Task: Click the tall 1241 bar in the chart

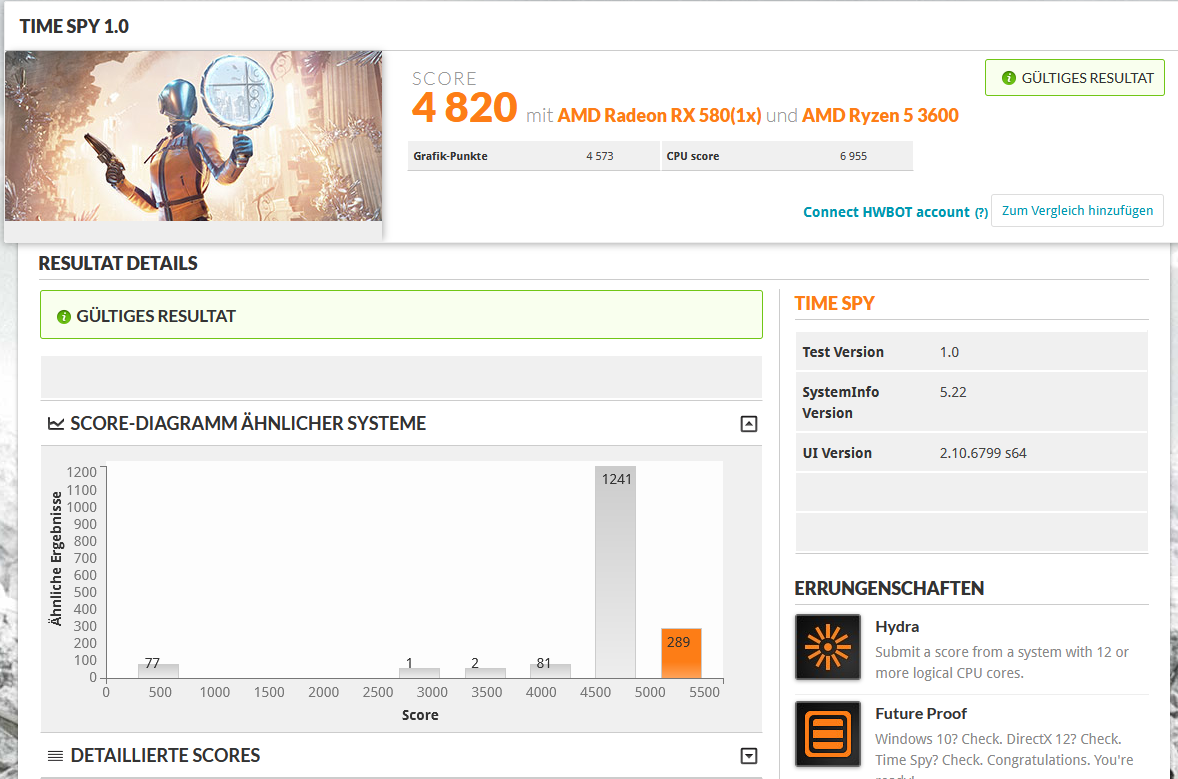Action: point(615,572)
